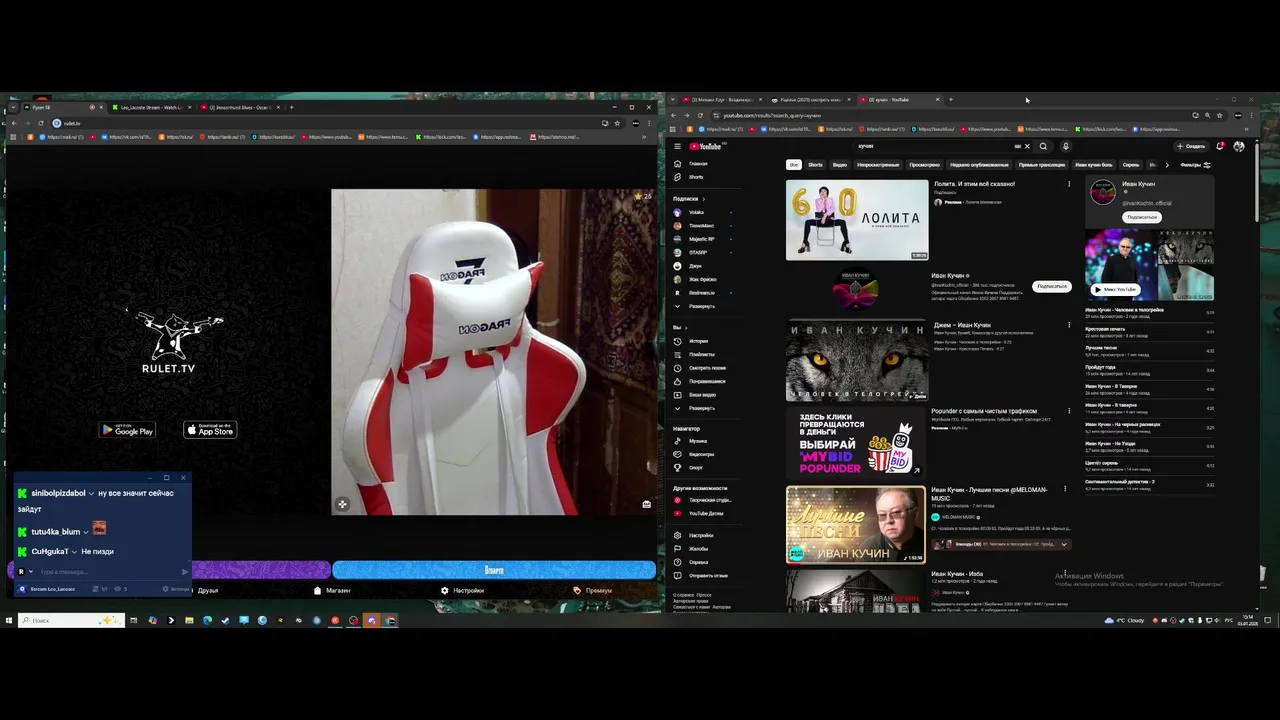Expand the Подписки section in the YouTube sidebar
Viewport: 1280px width, 720px height.
[689, 198]
